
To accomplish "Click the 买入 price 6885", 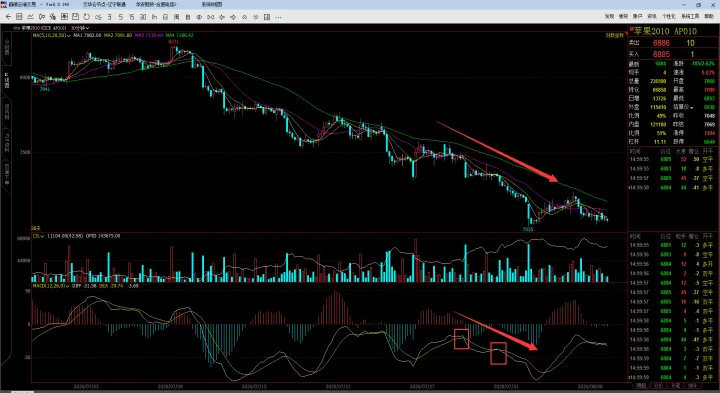I will pyautogui.click(x=661, y=54).
